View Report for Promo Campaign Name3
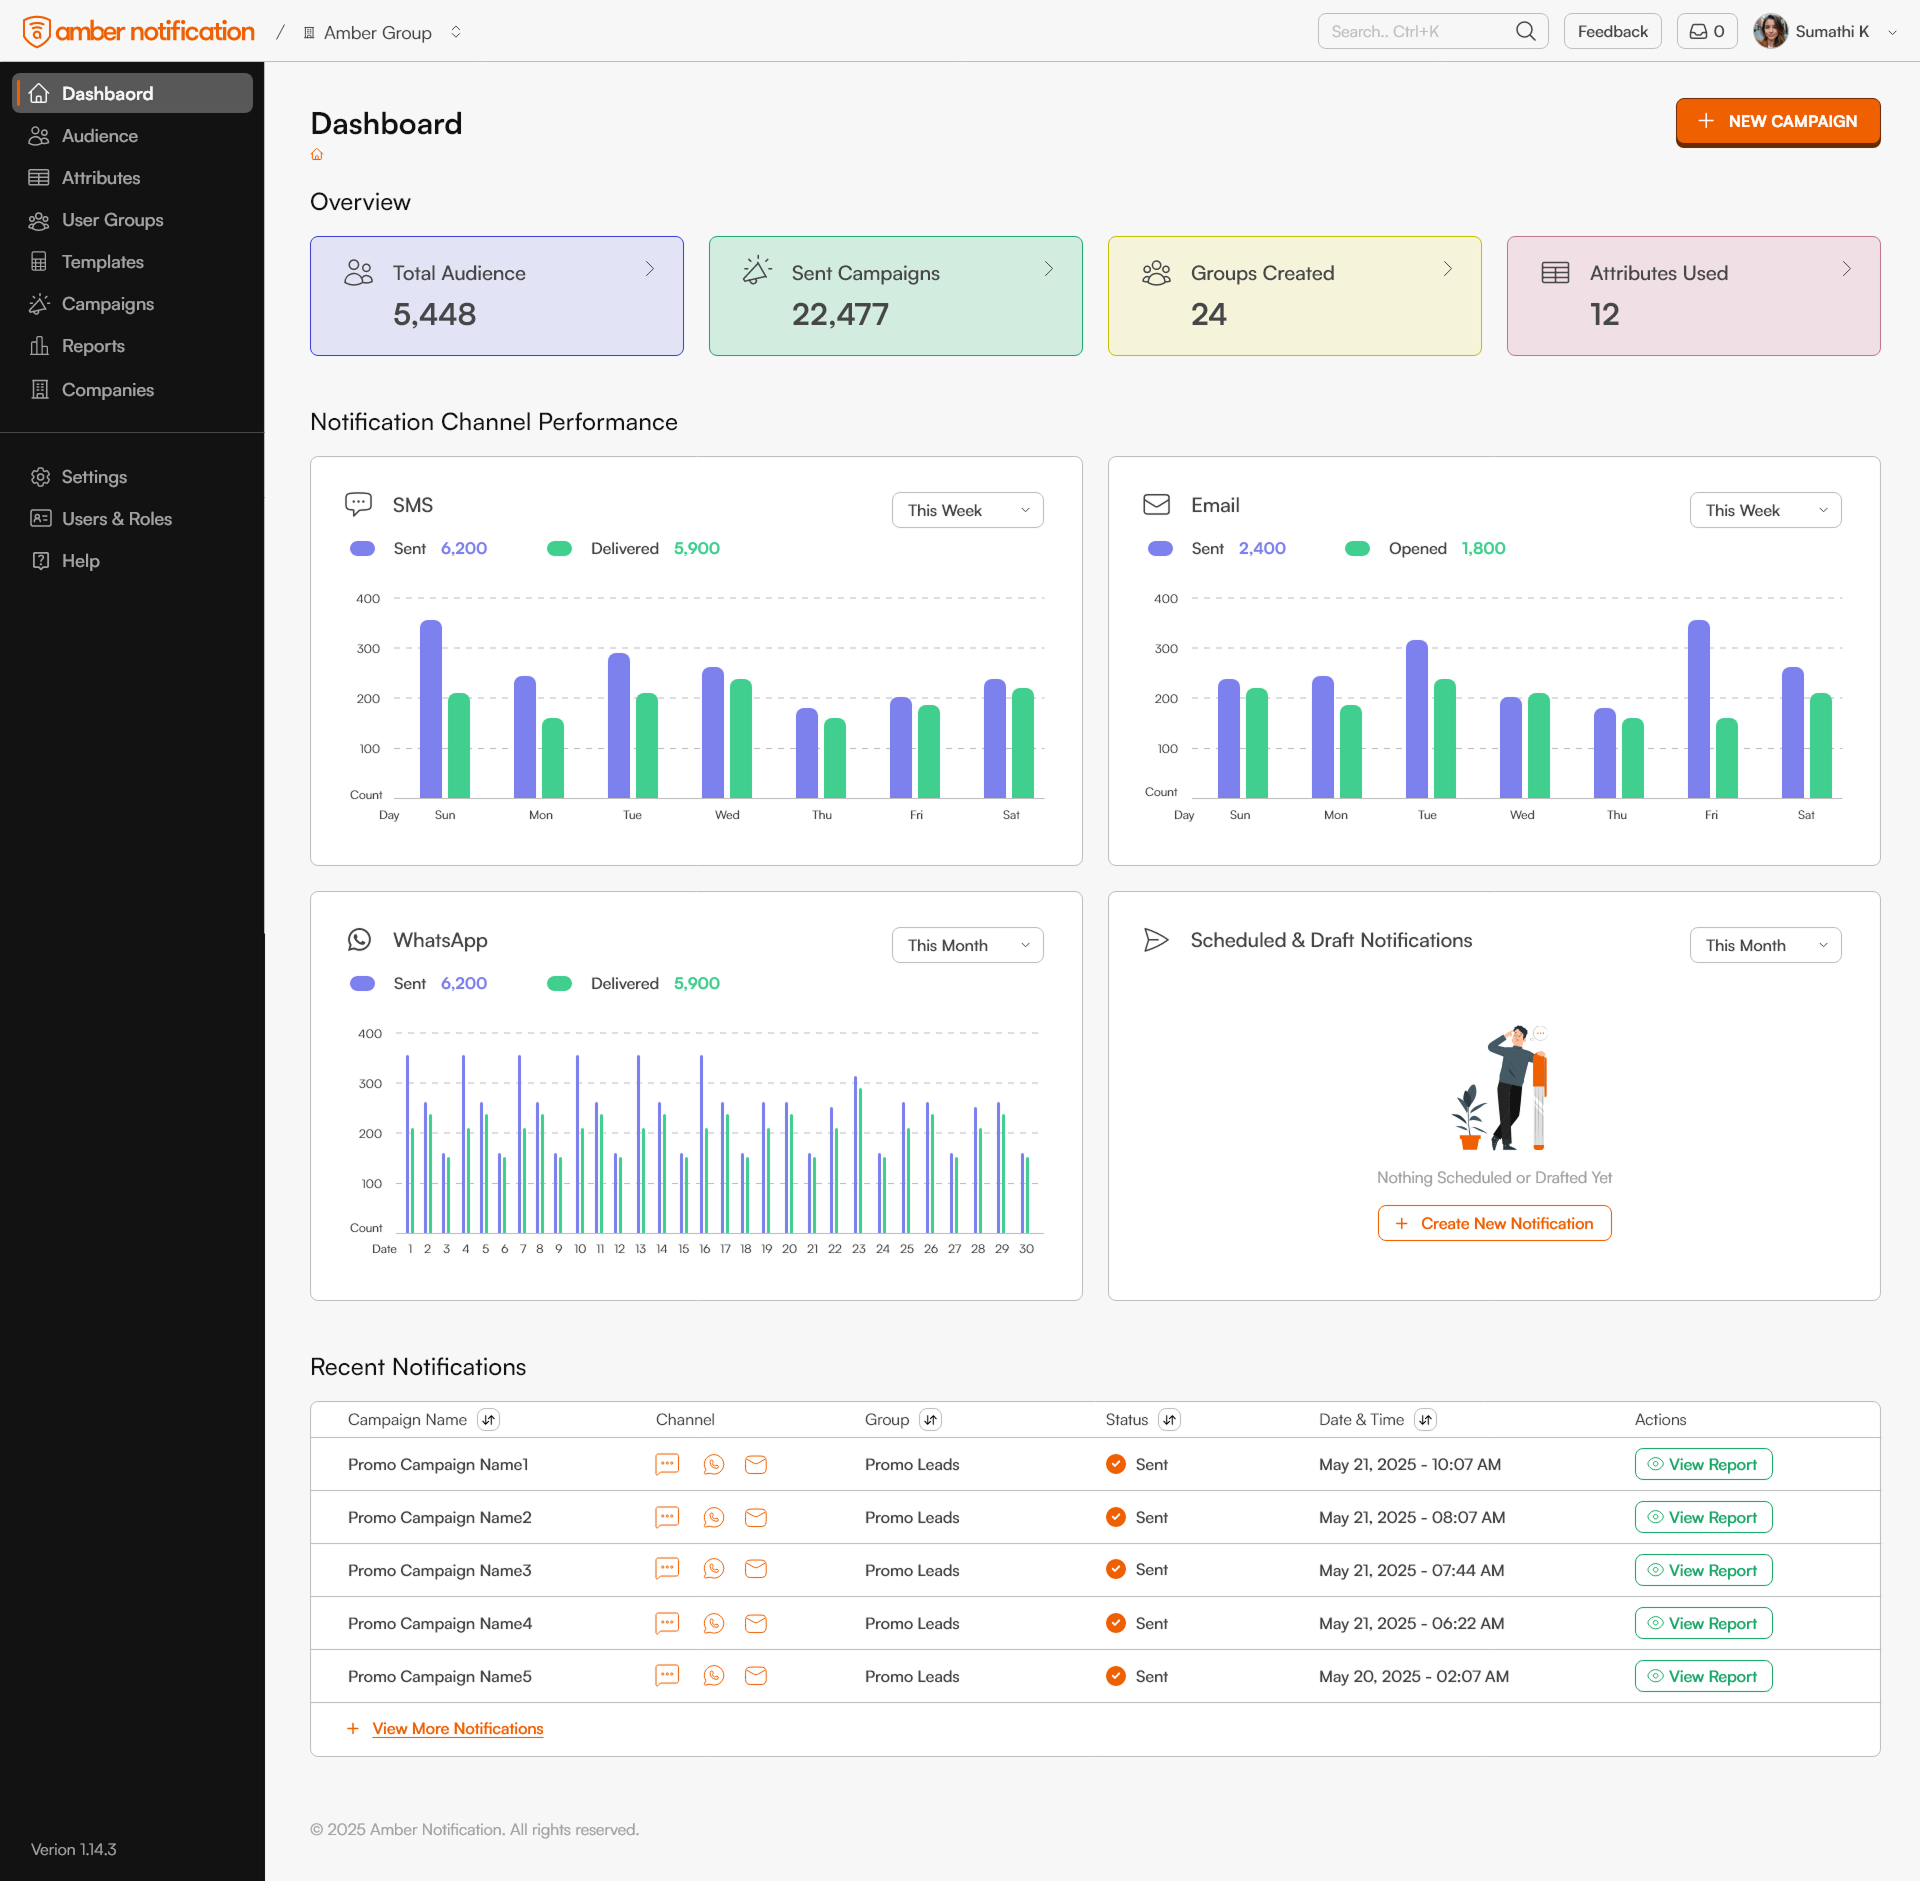The image size is (1920, 1881). click(1703, 1570)
